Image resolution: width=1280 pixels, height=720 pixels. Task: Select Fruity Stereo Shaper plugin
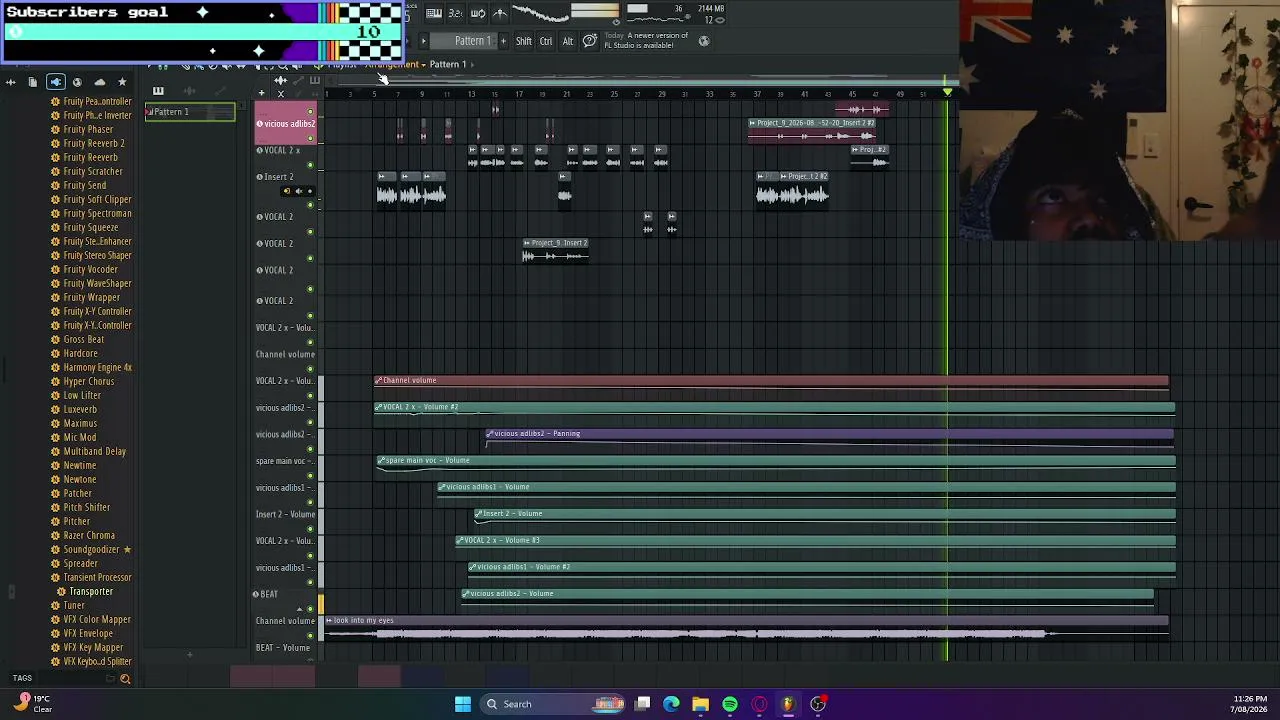tap(97, 255)
